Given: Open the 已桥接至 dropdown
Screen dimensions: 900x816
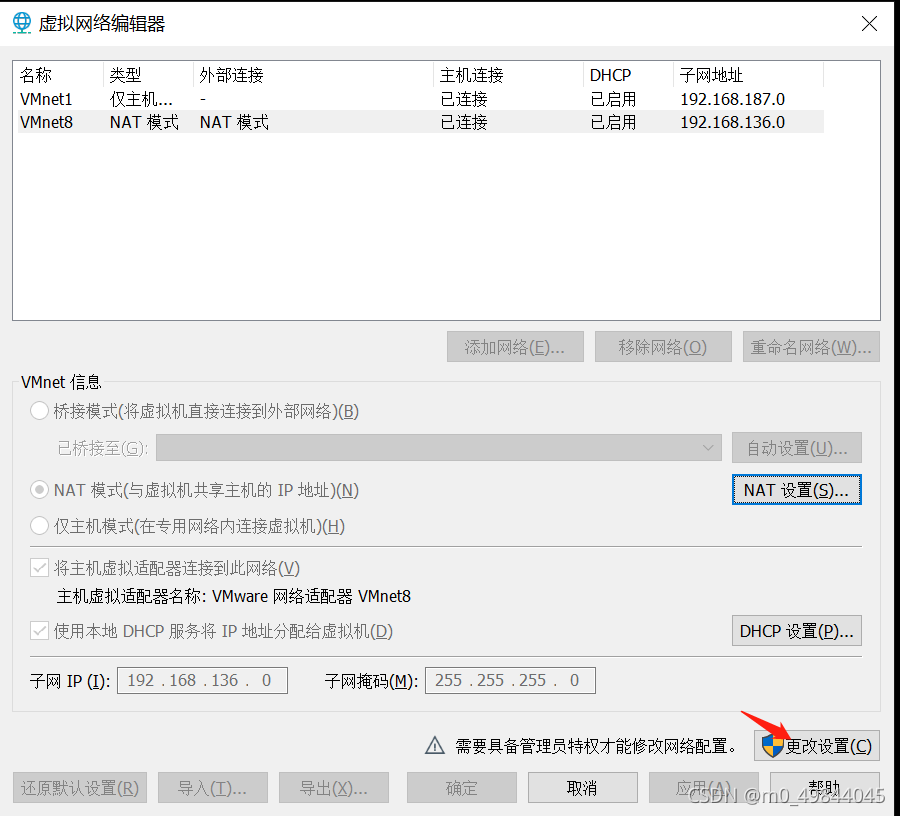Looking at the screenshot, I should tap(439, 448).
